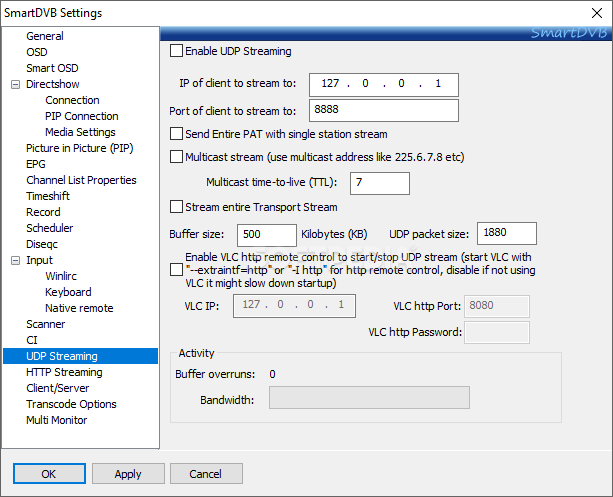Select Picture in Picture (PIP)
The width and height of the screenshot is (613, 497).
tap(80, 148)
